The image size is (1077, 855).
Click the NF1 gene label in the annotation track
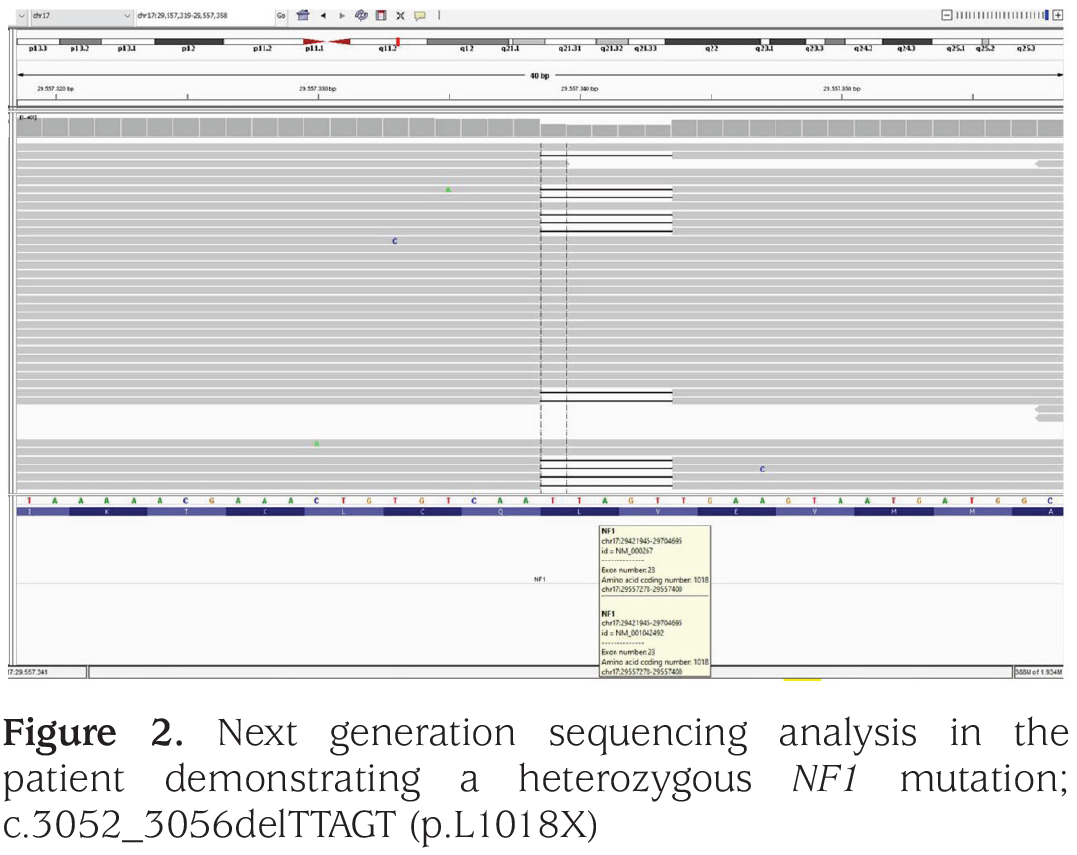pos(540,580)
